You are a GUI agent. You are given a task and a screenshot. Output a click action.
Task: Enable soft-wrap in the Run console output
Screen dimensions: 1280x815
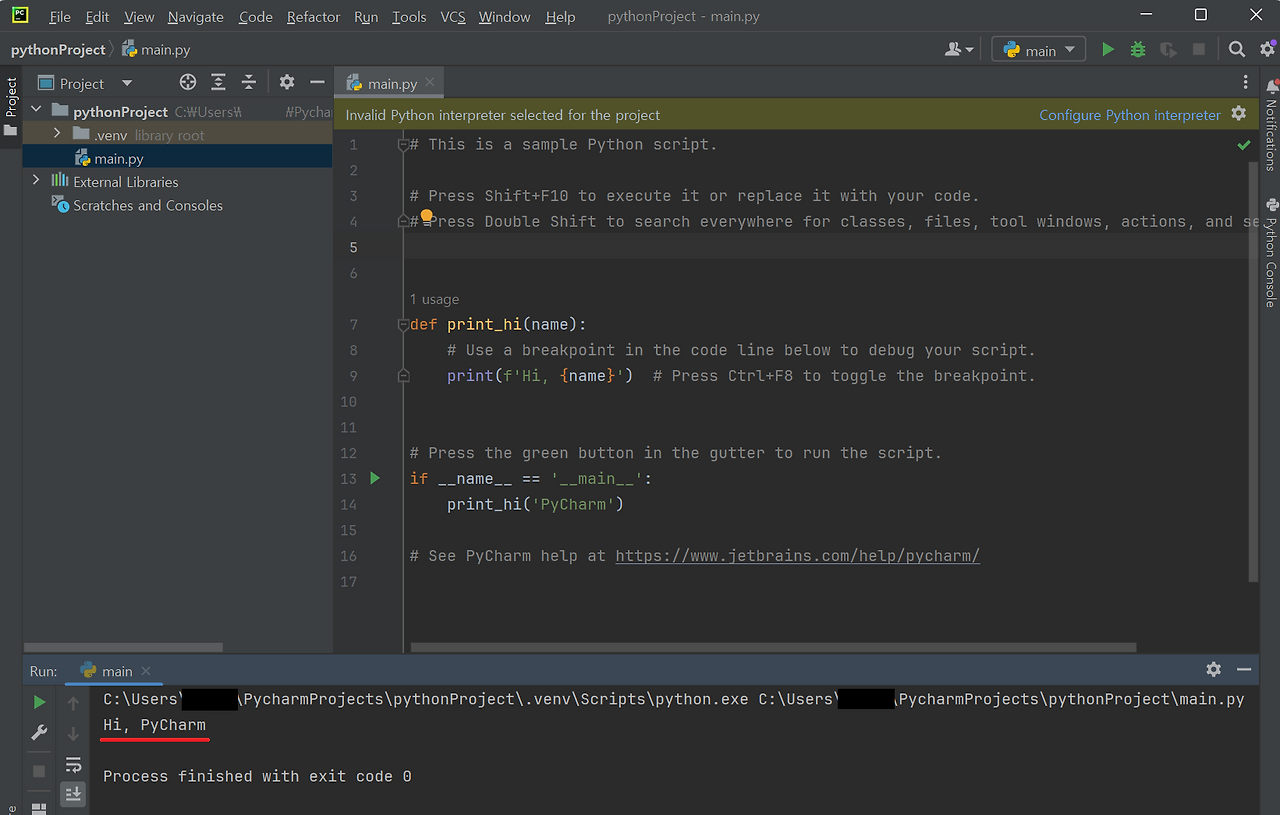click(x=73, y=764)
